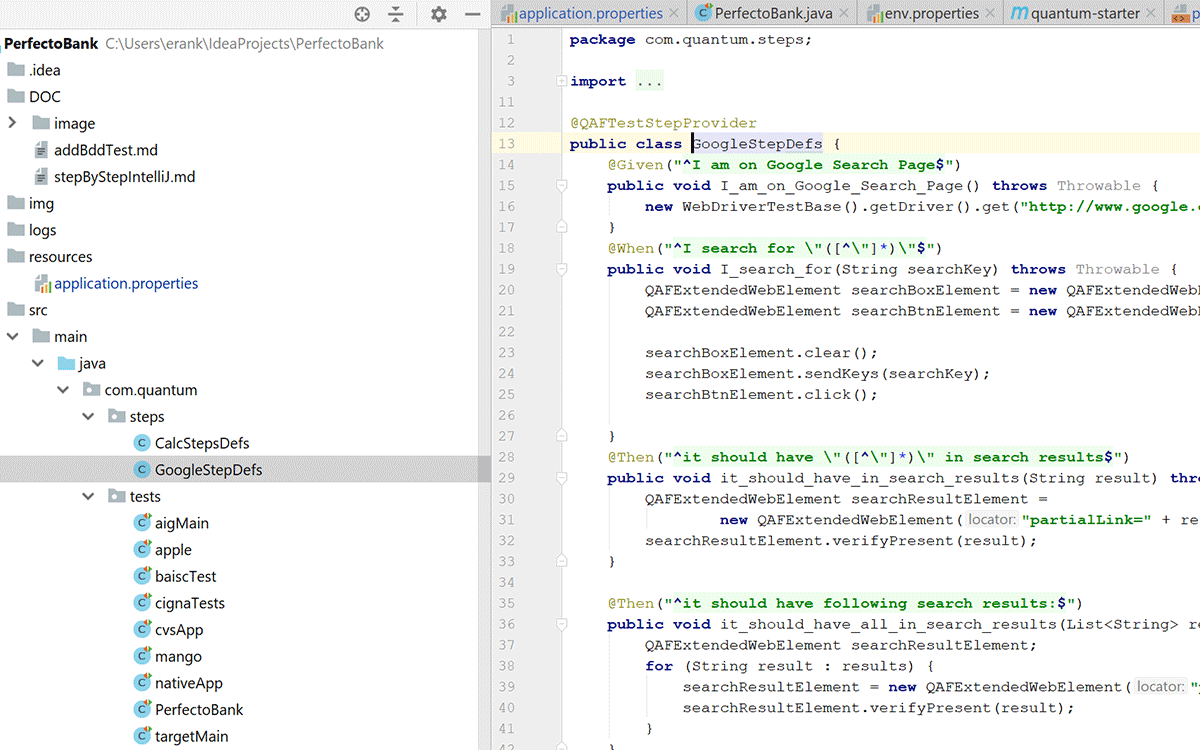Close the env.properties tab

pos(990,14)
